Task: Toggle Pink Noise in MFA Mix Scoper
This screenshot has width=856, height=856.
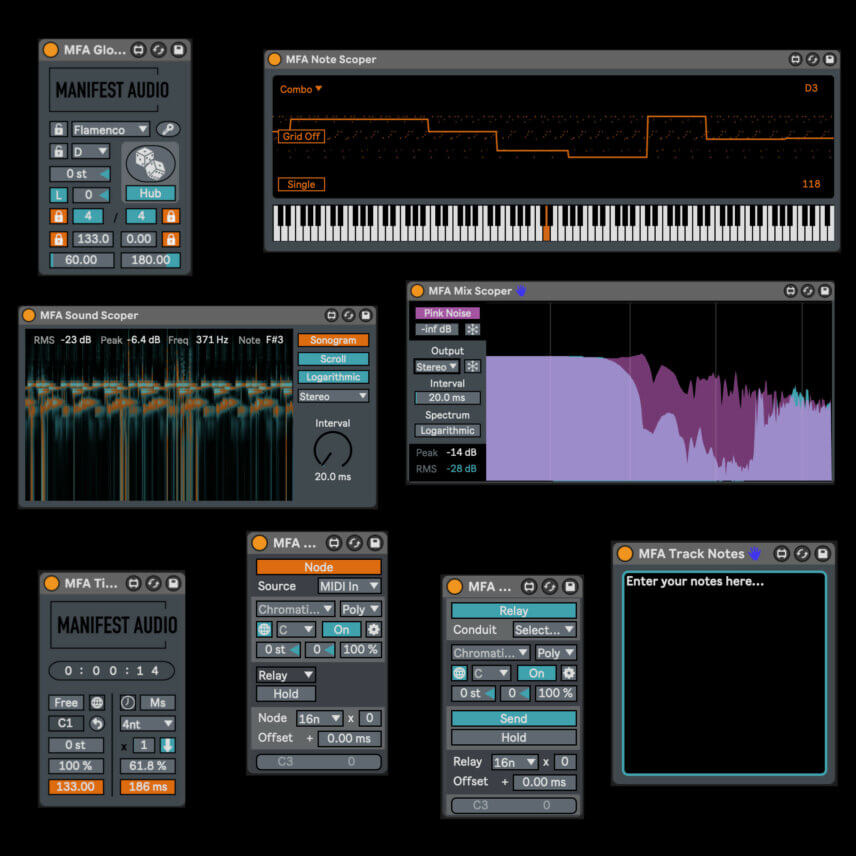Action: pos(447,313)
